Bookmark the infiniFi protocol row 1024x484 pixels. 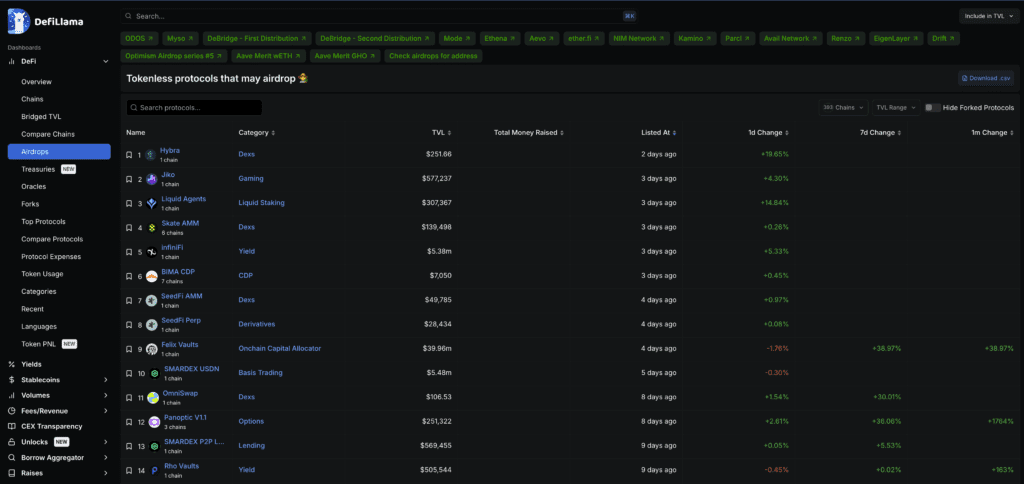pos(129,252)
